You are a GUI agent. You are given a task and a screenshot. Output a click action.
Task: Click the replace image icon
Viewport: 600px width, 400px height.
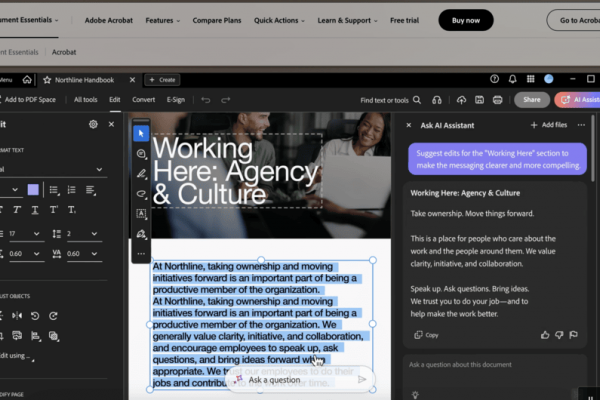17,336
